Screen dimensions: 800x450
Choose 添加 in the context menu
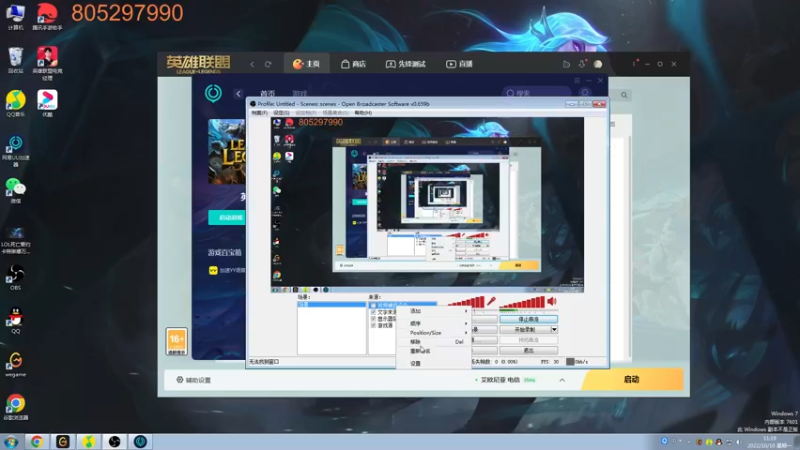433,311
